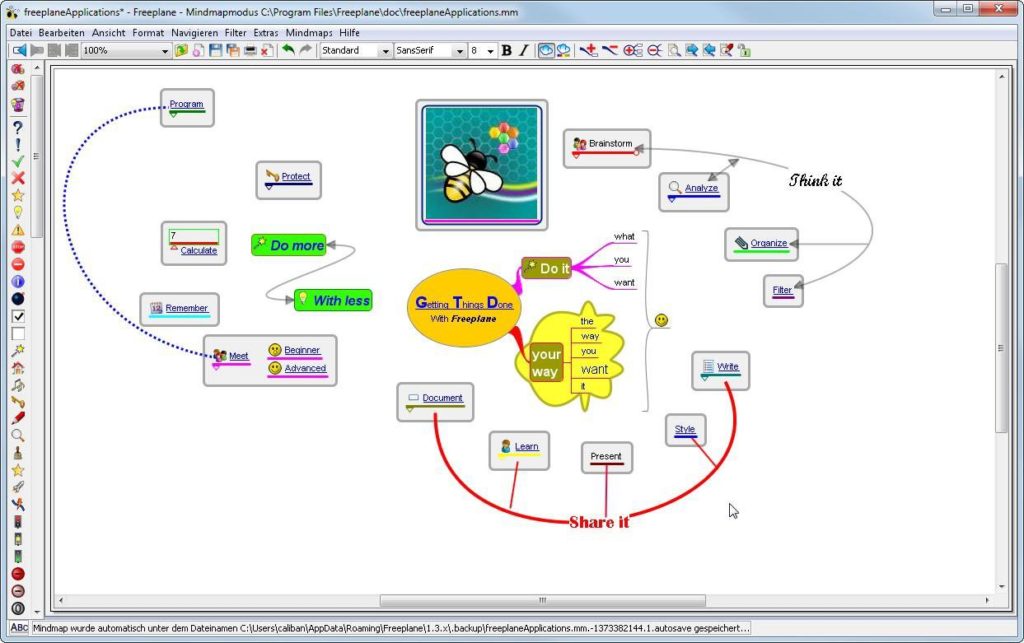The width and height of the screenshot is (1024, 643).
Task: Select the red X icon in the icon sidebar
Action: [x=18, y=179]
